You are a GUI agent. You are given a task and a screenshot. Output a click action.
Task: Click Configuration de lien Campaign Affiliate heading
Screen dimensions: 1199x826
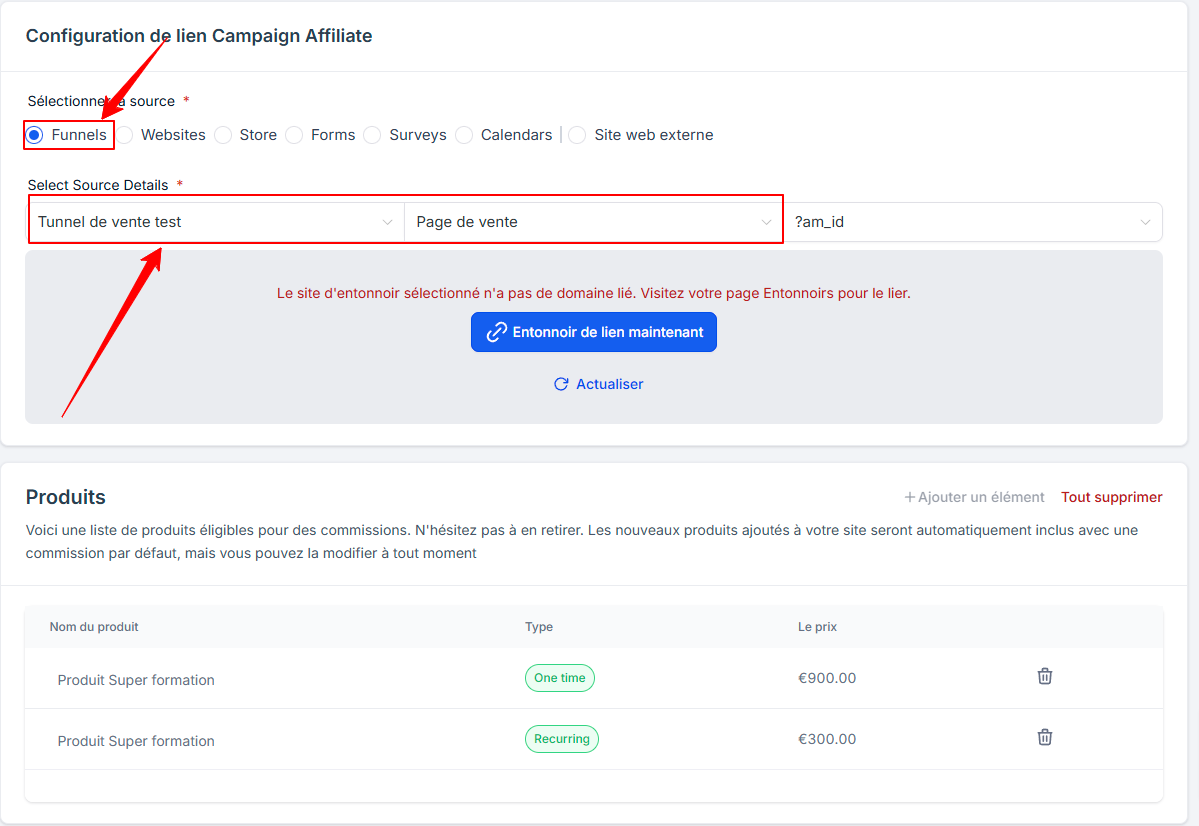pos(199,36)
